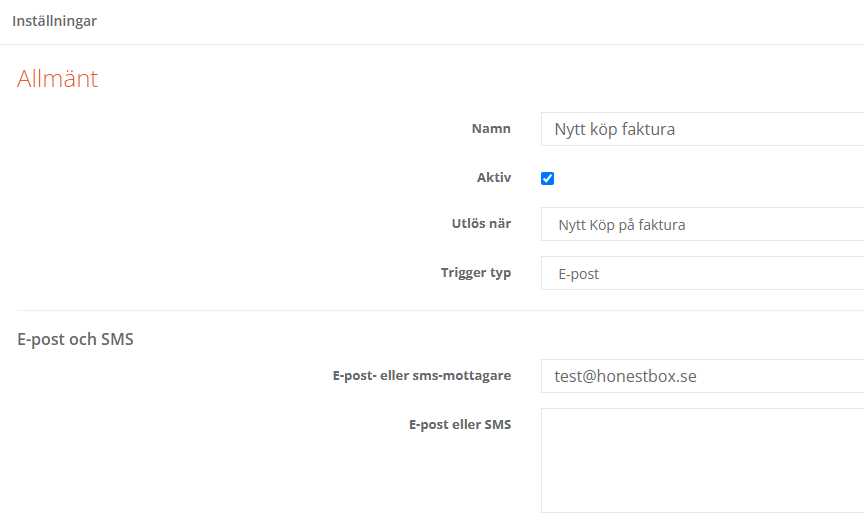The height and width of the screenshot is (522, 864).
Task: Click the Namn field label
Action: pos(491,129)
